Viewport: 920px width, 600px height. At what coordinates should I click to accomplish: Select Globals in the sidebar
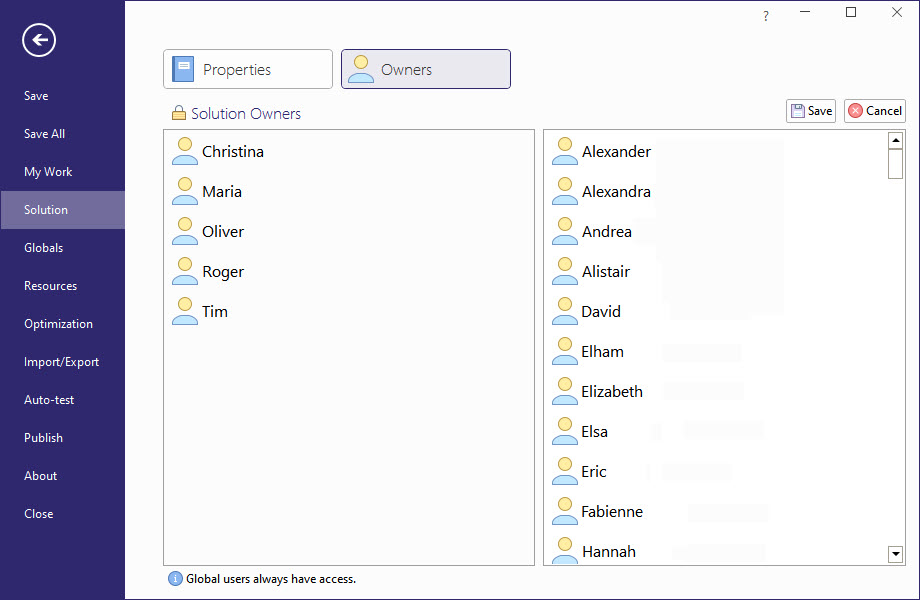click(43, 247)
